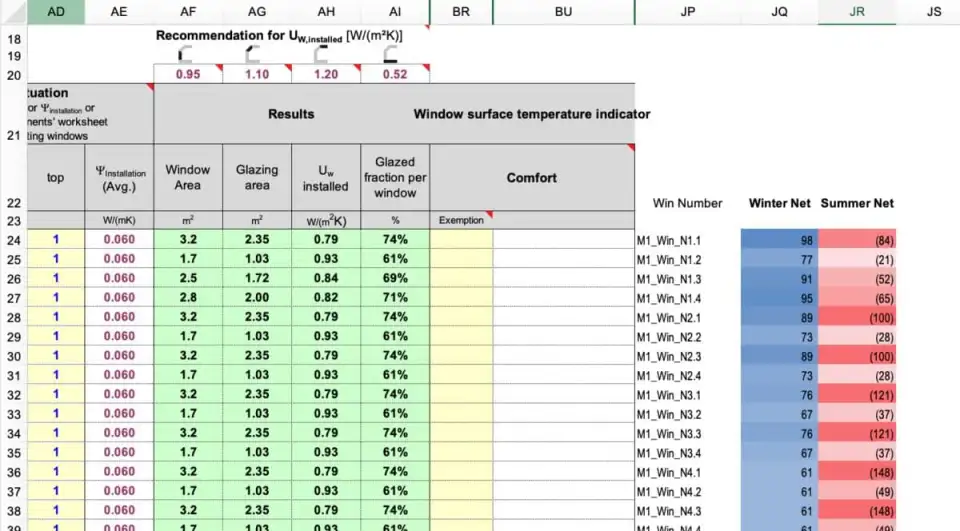
Task: Click the blue Winter Net cell showing 98
Action: 779,240
